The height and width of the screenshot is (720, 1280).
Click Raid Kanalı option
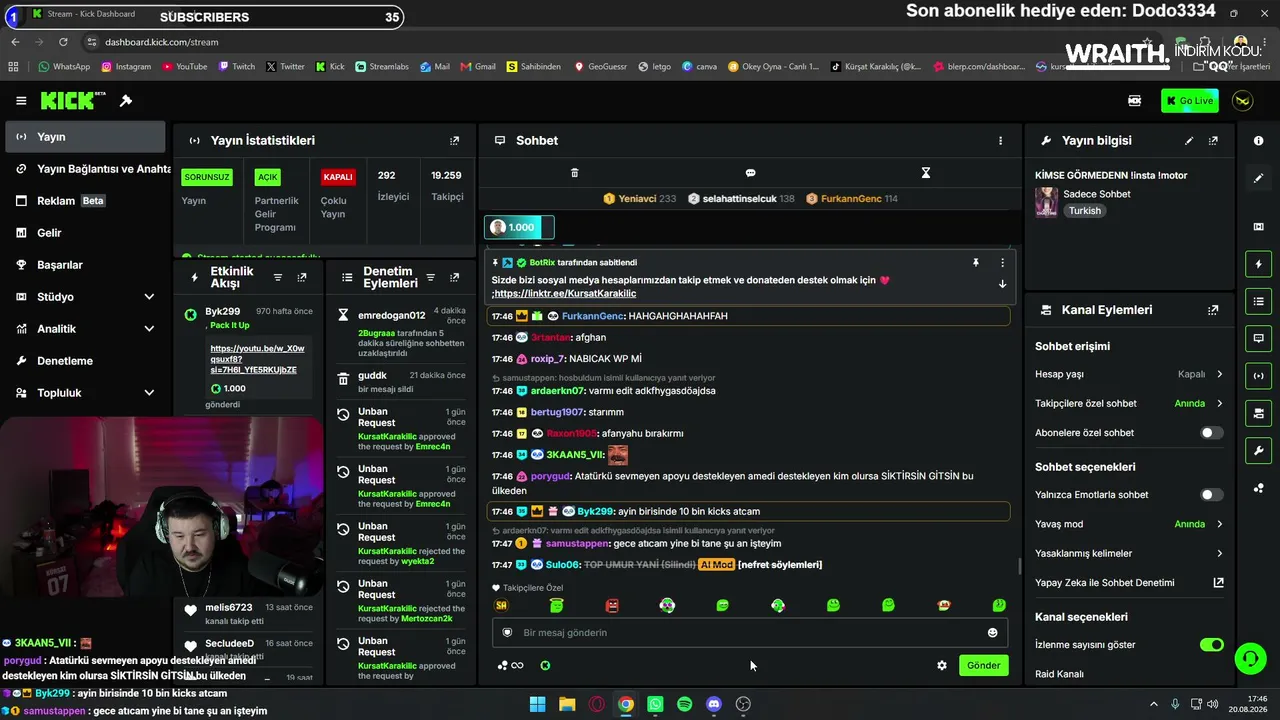click(1059, 674)
